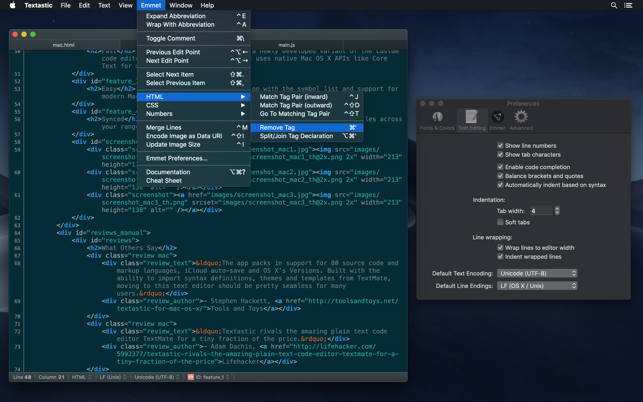Enable the Soft tabs checkbox
The height and width of the screenshot is (402, 643).
pos(500,222)
